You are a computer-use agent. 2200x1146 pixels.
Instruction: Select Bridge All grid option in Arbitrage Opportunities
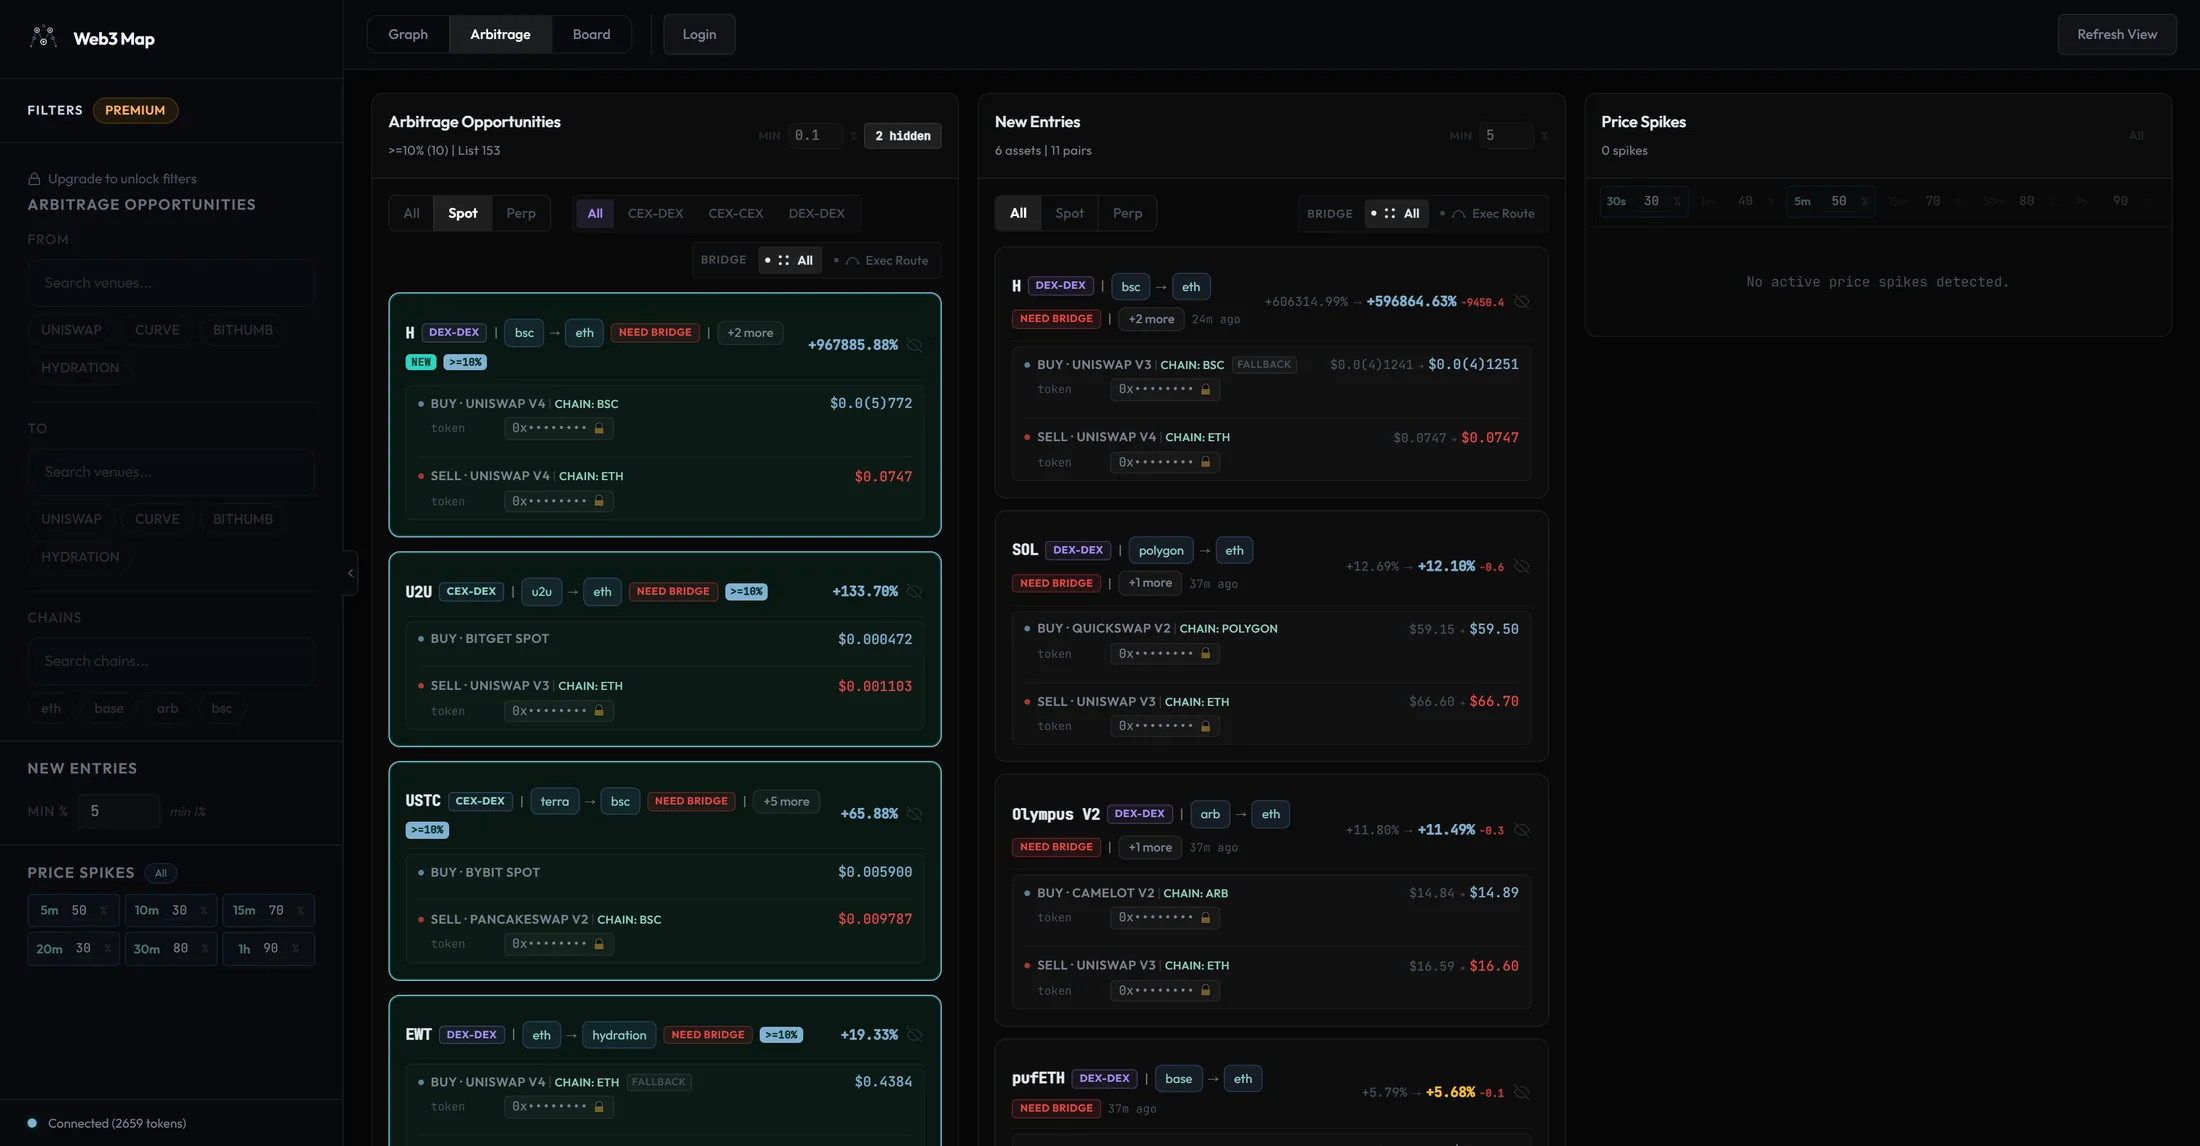pyautogui.click(x=790, y=260)
